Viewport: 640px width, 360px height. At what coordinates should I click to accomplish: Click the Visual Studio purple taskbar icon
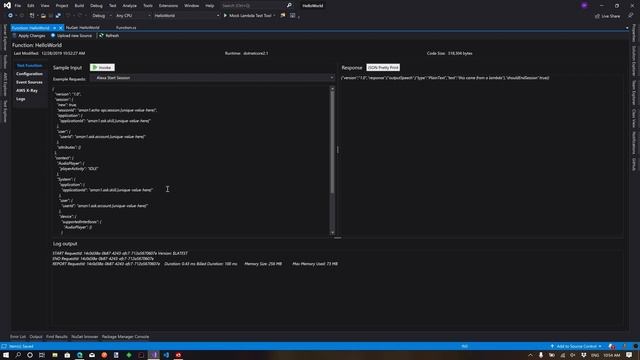click(154, 355)
